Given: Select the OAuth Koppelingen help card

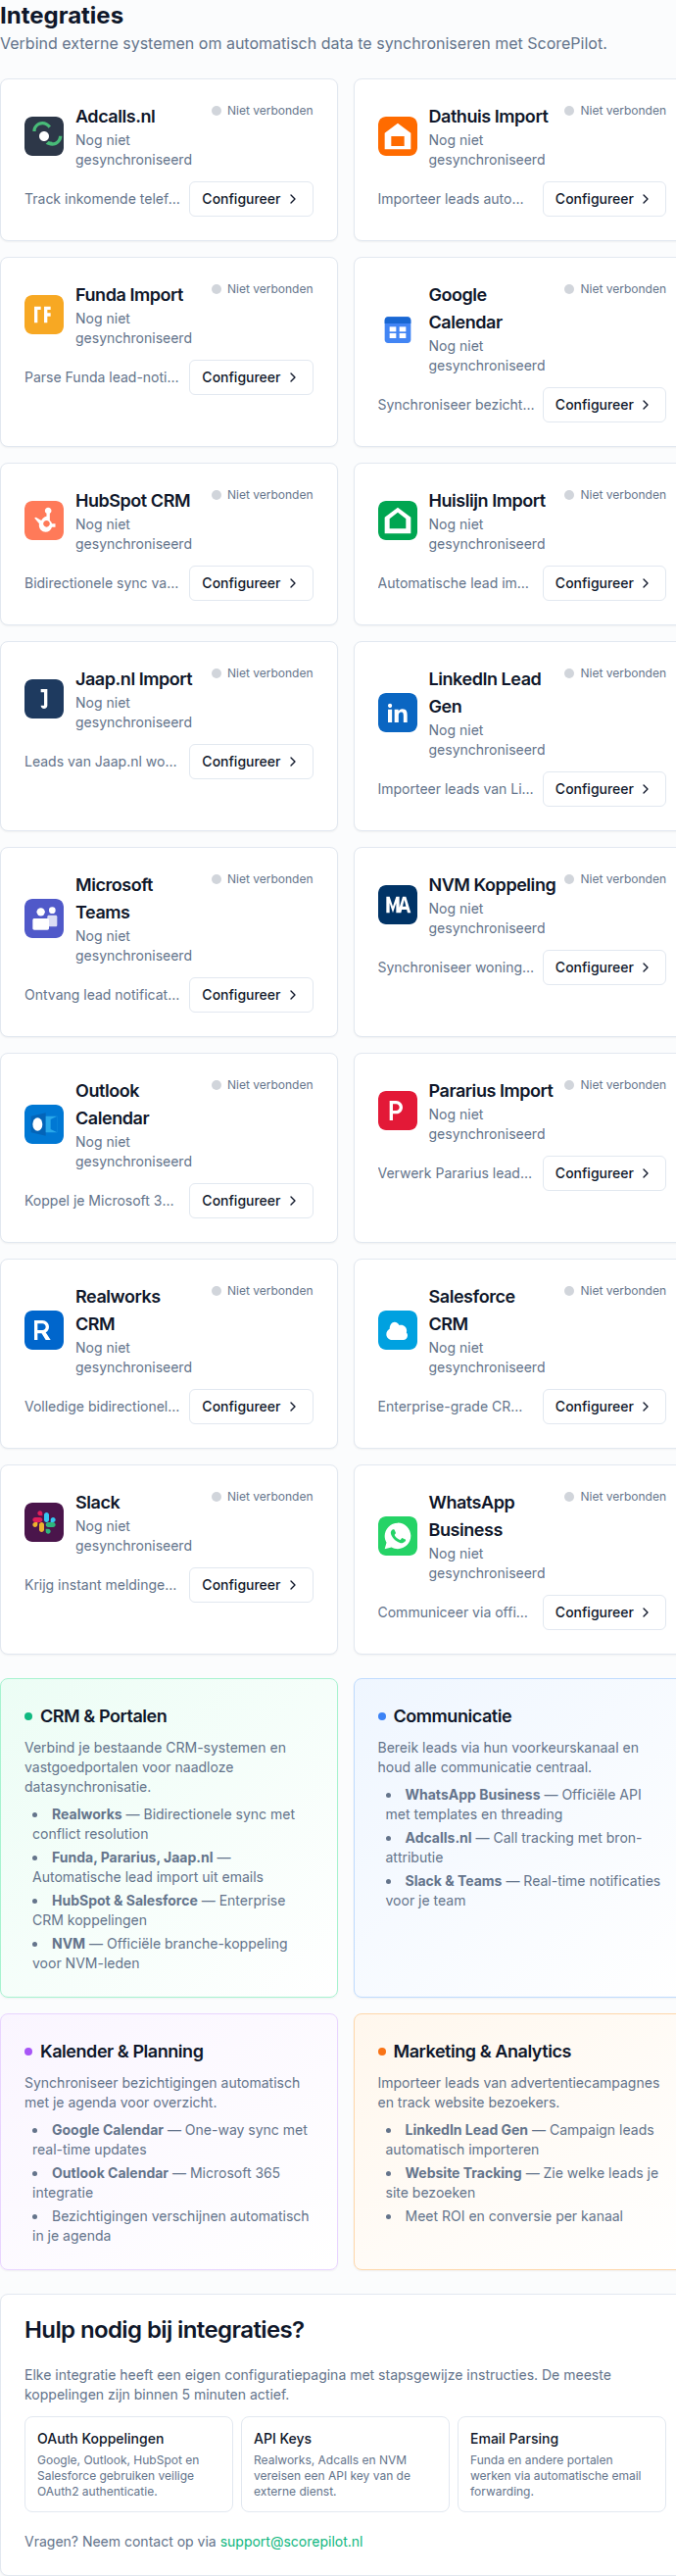Looking at the screenshot, I should [x=128, y=2464].
